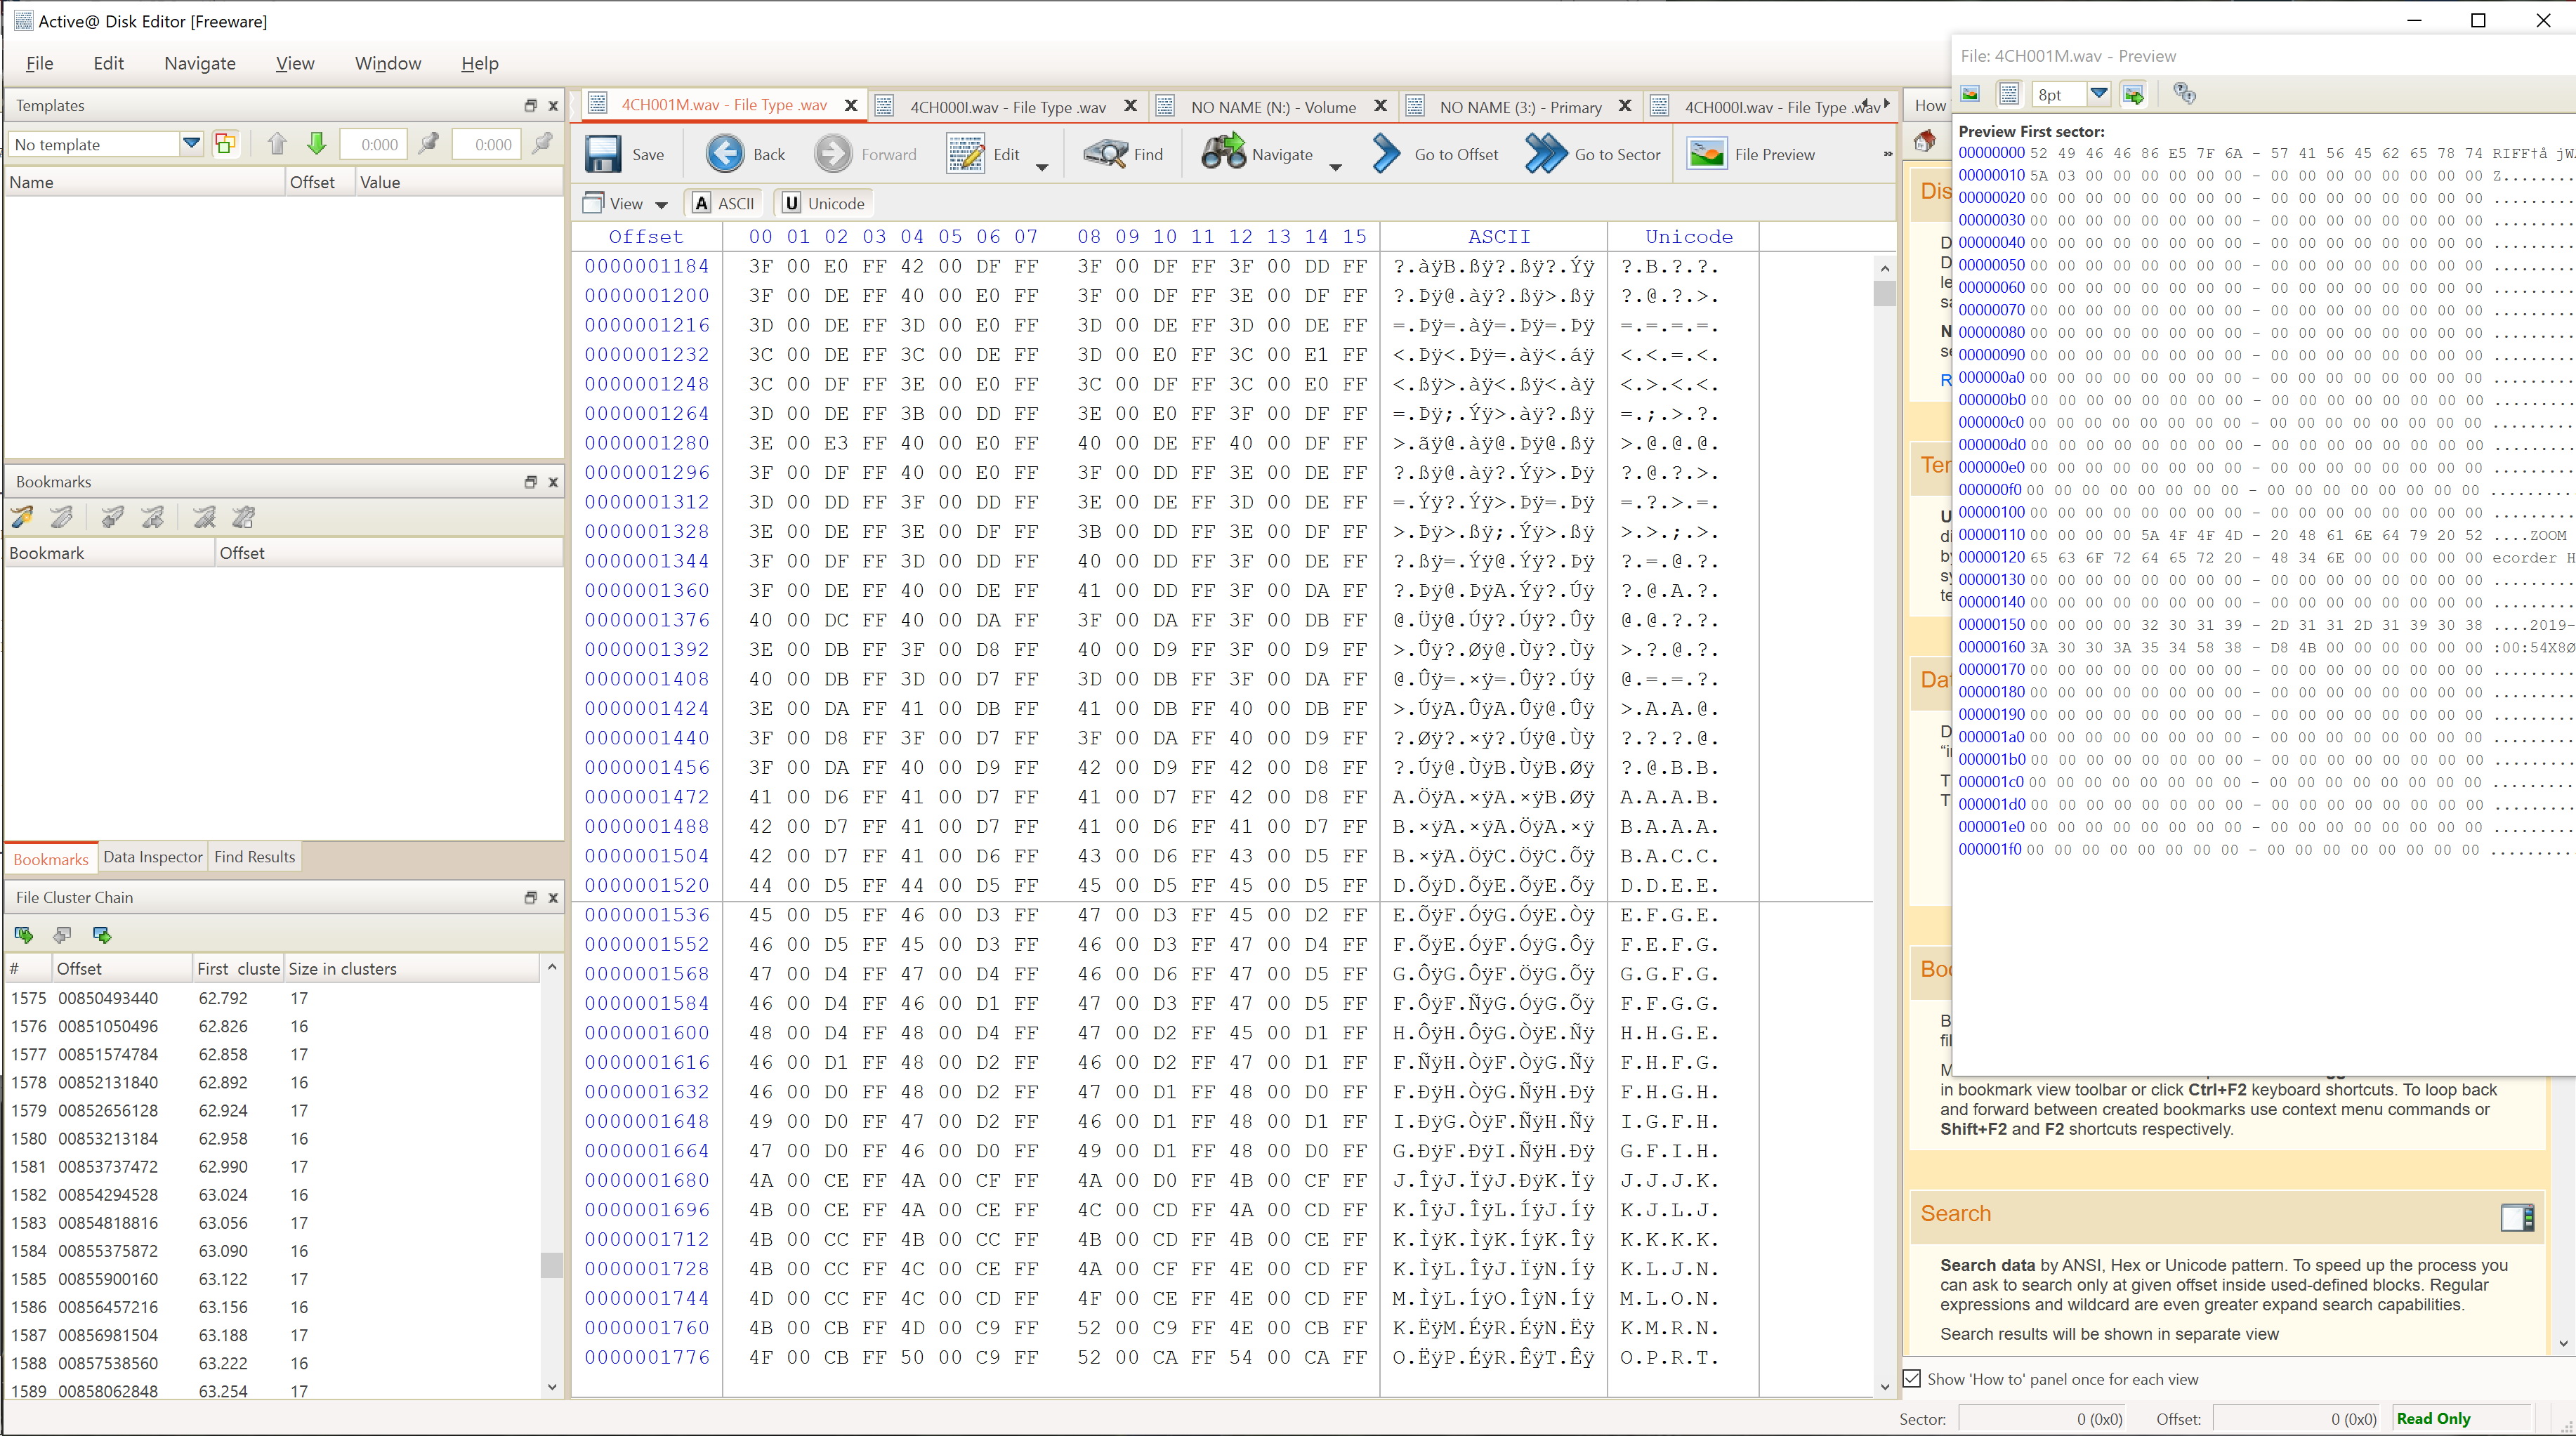Click the hex editor vertical scrollbar thumb
2576x1436 pixels.
(x=1884, y=294)
